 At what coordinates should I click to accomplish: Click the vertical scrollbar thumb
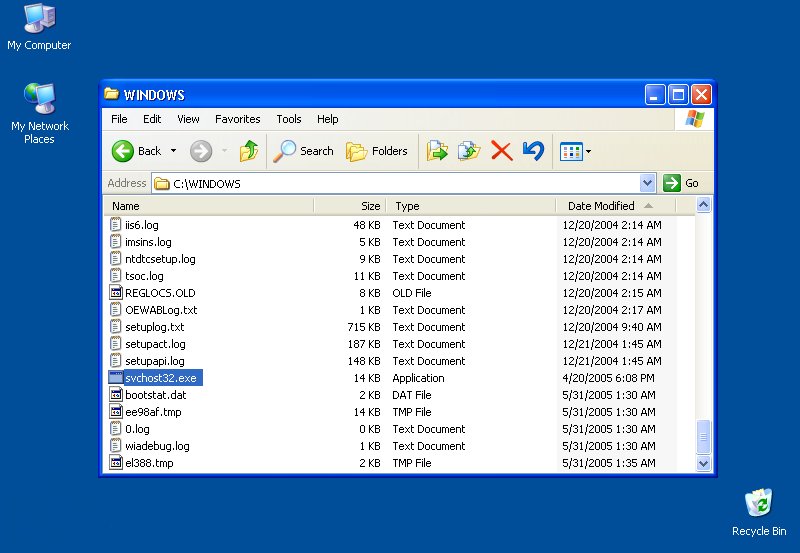pos(704,437)
